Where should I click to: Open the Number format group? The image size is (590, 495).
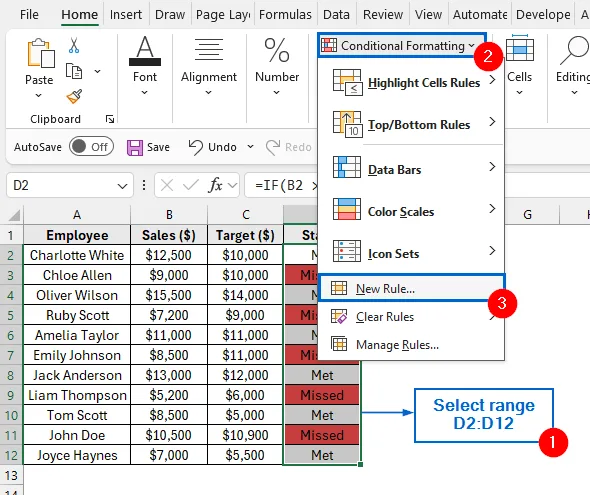tap(277, 66)
